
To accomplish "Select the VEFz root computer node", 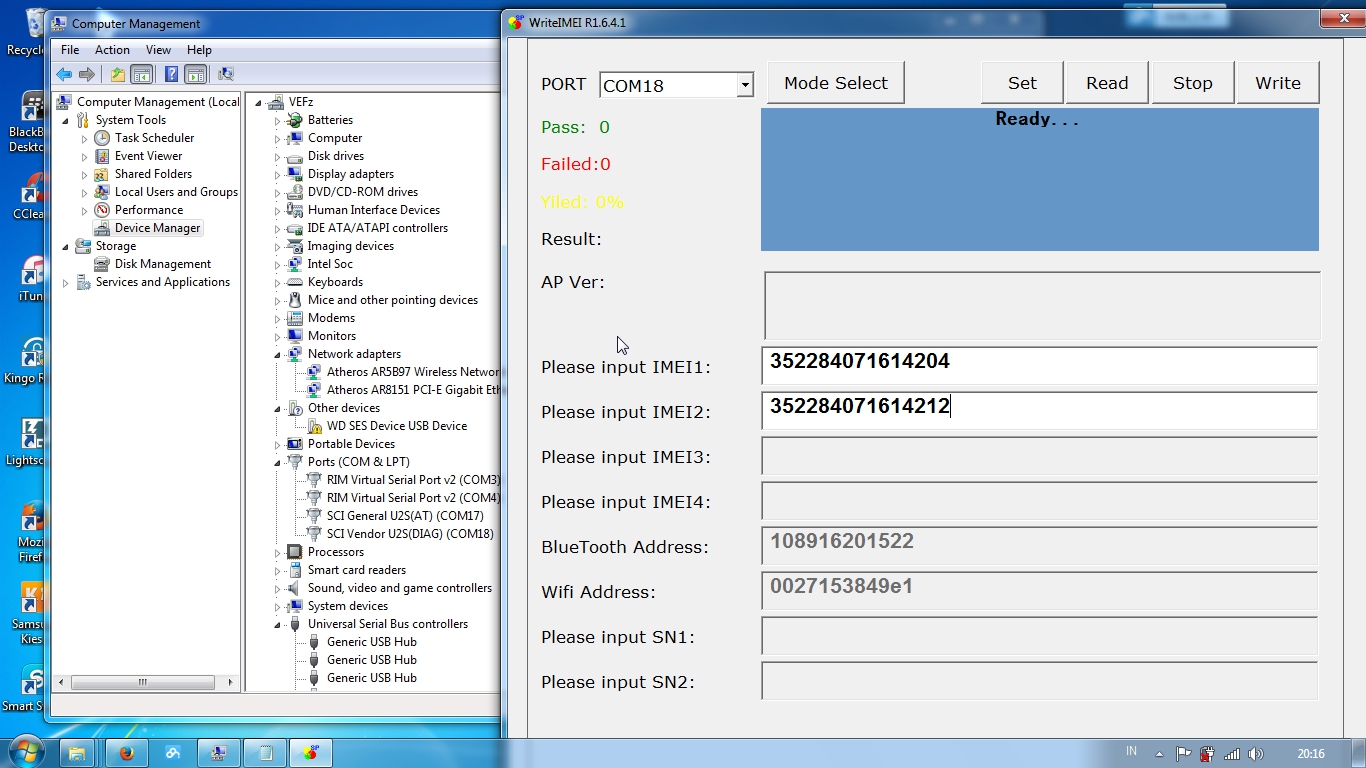I will [x=301, y=102].
